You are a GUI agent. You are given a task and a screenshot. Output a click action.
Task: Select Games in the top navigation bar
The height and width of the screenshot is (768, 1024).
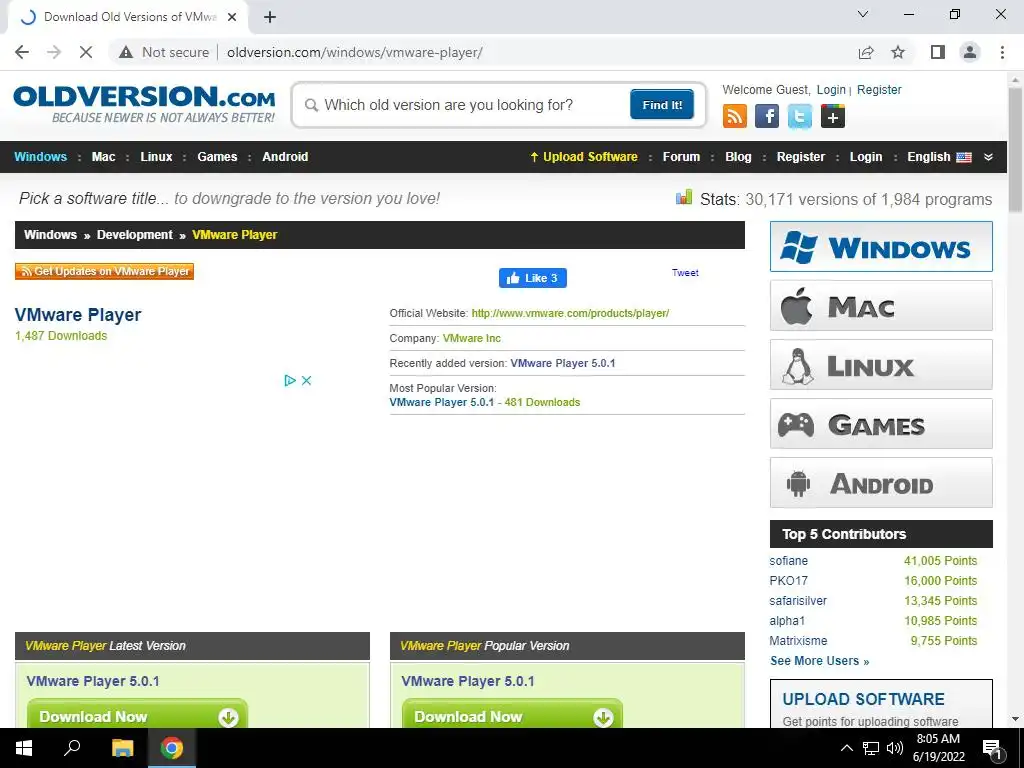217,157
